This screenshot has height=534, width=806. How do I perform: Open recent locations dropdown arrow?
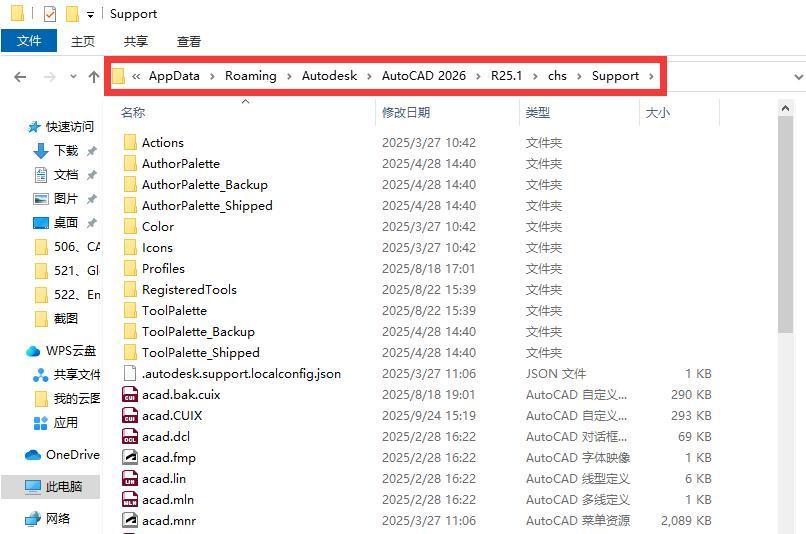pyautogui.click(x=74, y=77)
